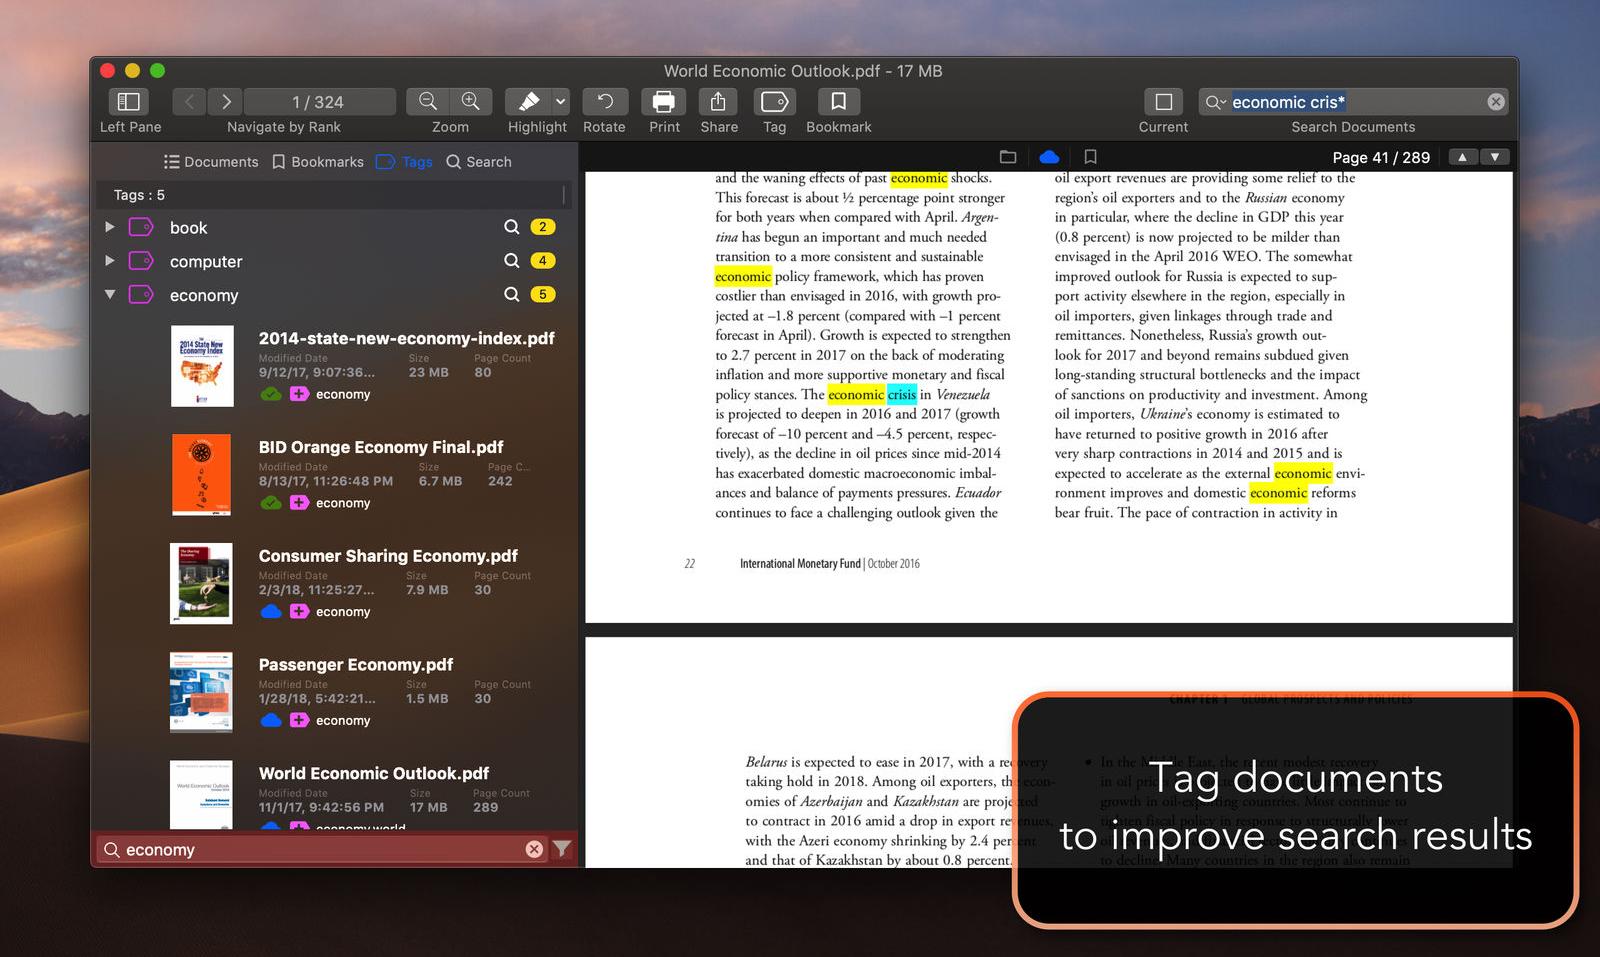
Task: Go to next ranked result
Action: pyautogui.click(x=226, y=101)
